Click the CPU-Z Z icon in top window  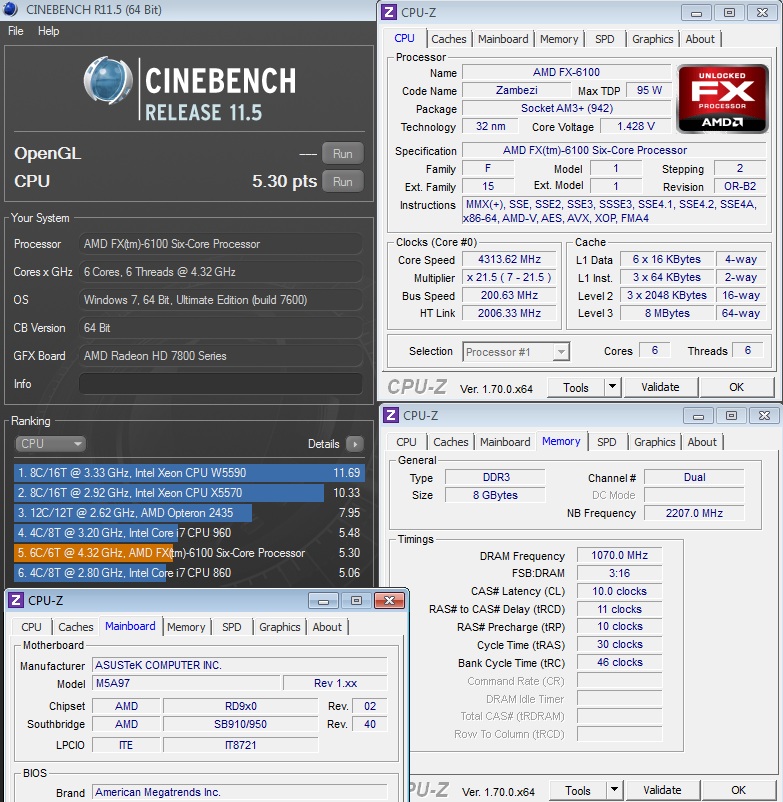click(389, 12)
